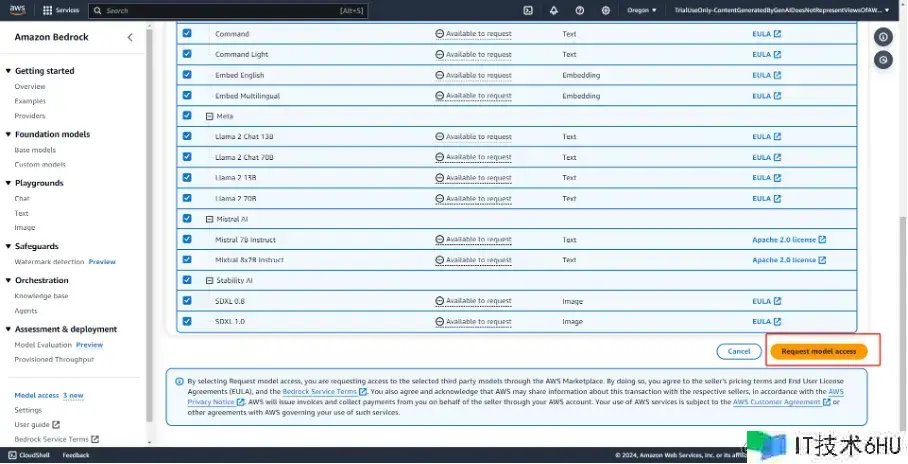
Task: Click the info panel icon on right edge
Action: [883, 37]
